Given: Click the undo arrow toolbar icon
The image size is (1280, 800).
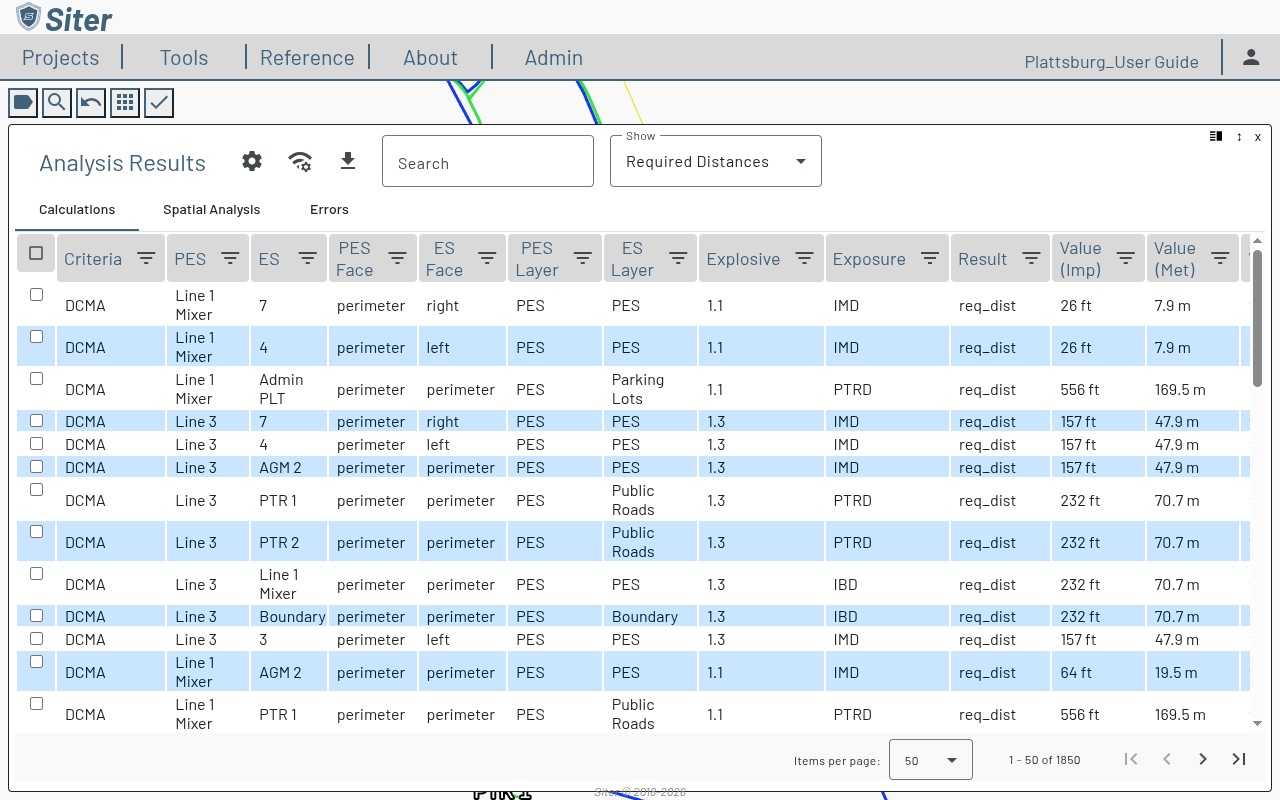Looking at the screenshot, I should point(91,102).
